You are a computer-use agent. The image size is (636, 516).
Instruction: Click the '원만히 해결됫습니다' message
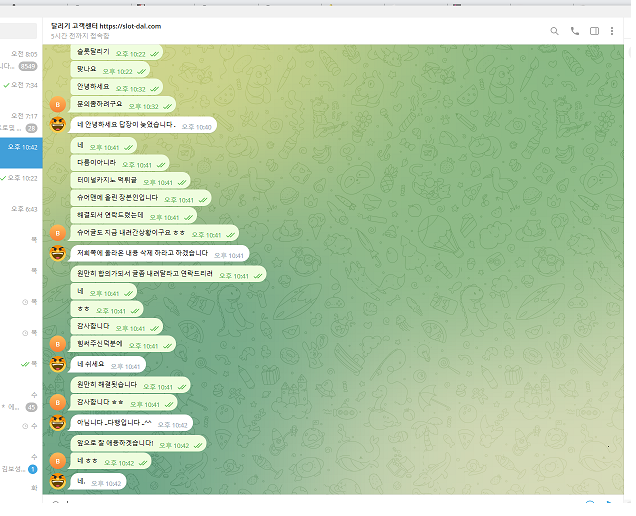pyautogui.click(x=130, y=385)
